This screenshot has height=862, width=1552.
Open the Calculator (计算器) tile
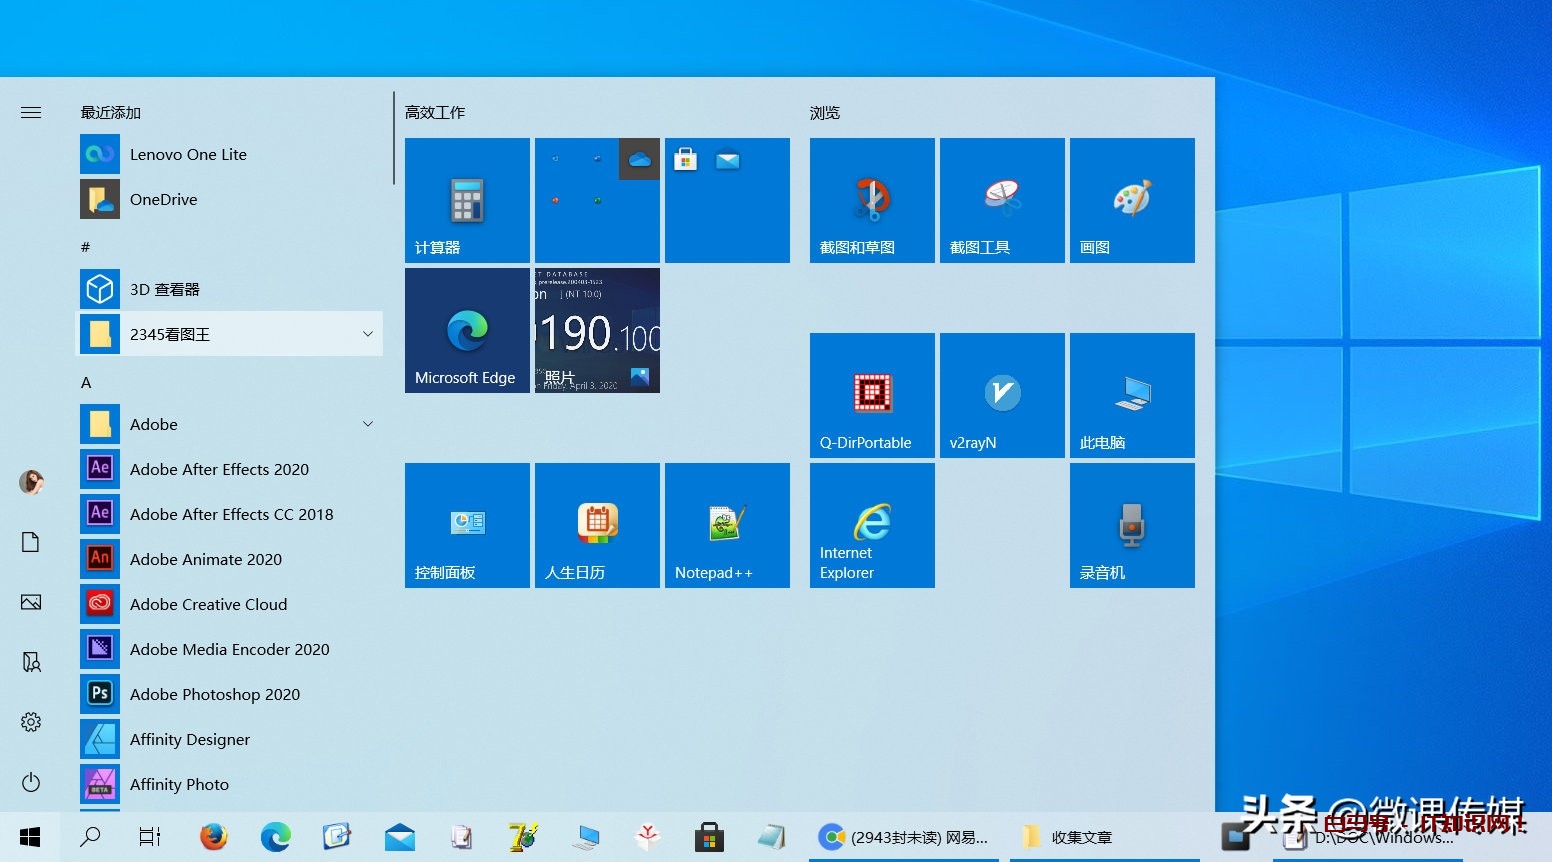(467, 200)
